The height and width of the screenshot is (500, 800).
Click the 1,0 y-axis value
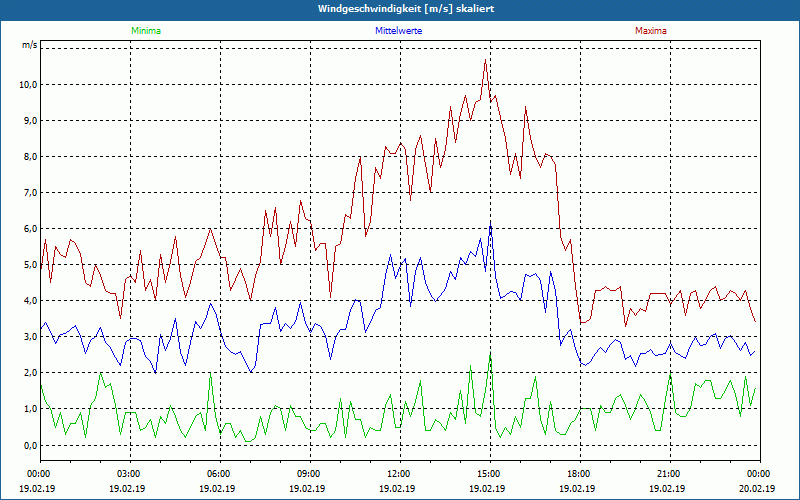tap(31, 409)
